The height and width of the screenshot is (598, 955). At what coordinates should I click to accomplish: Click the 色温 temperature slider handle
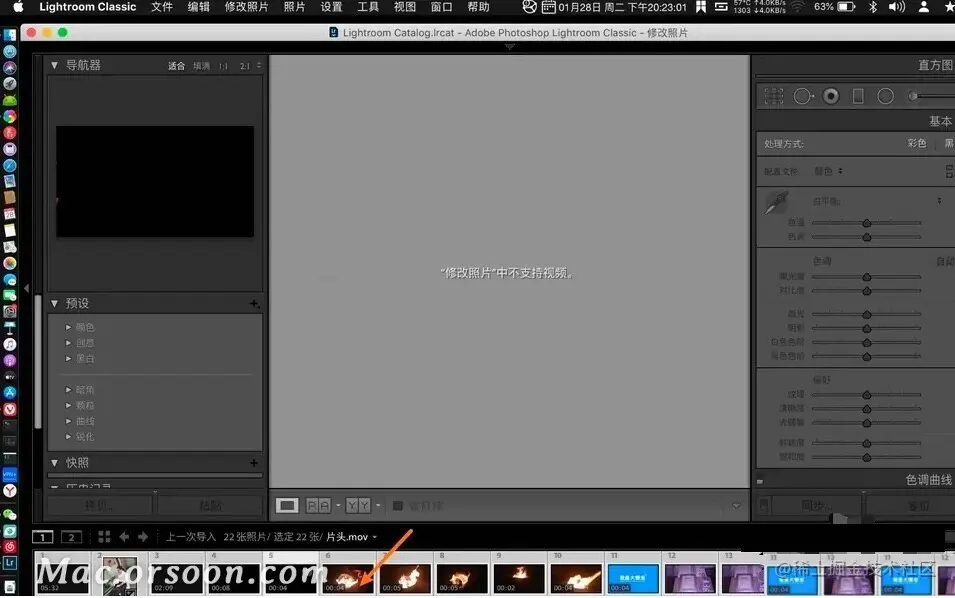point(866,223)
